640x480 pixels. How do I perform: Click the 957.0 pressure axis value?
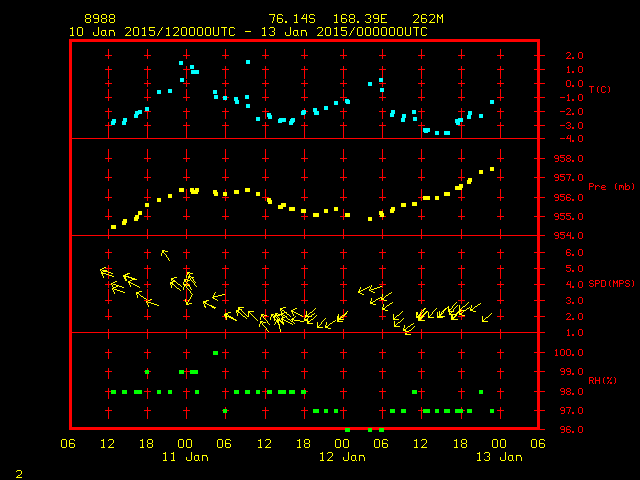tap(569, 178)
